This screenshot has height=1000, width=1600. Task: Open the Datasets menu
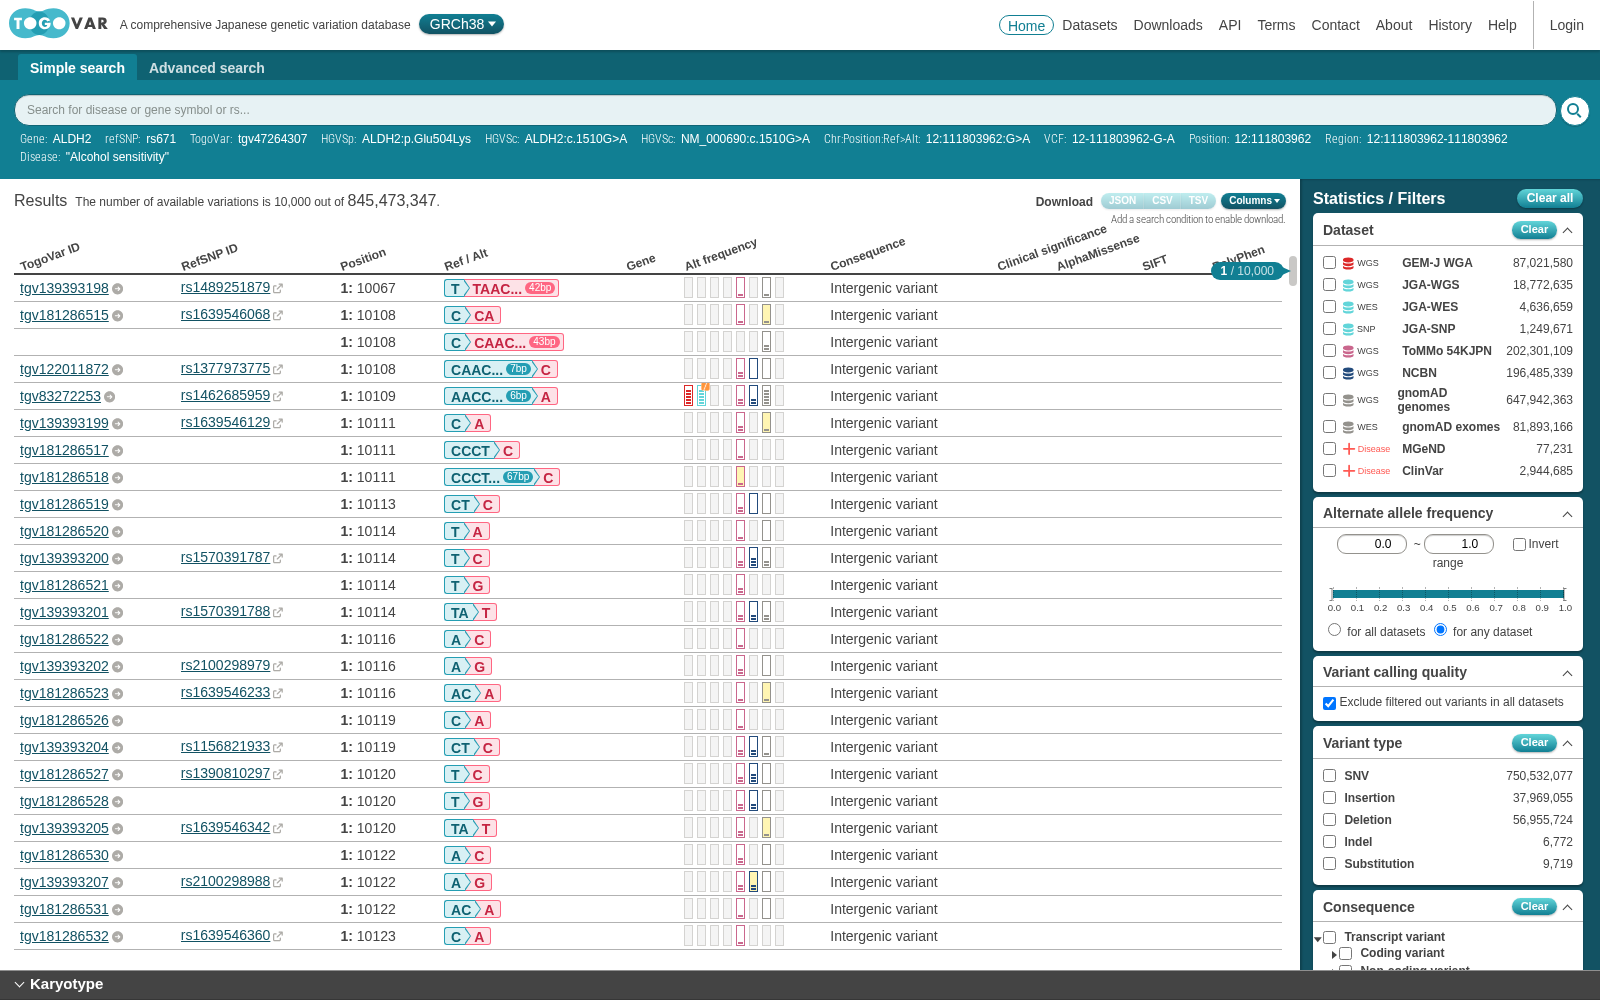click(1089, 25)
